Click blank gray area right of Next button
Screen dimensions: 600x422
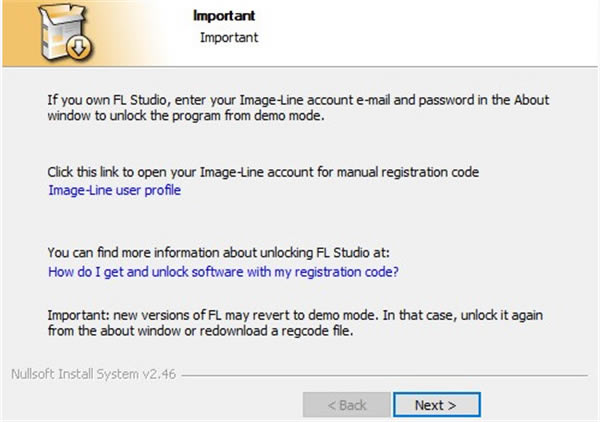tap(540, 405)
